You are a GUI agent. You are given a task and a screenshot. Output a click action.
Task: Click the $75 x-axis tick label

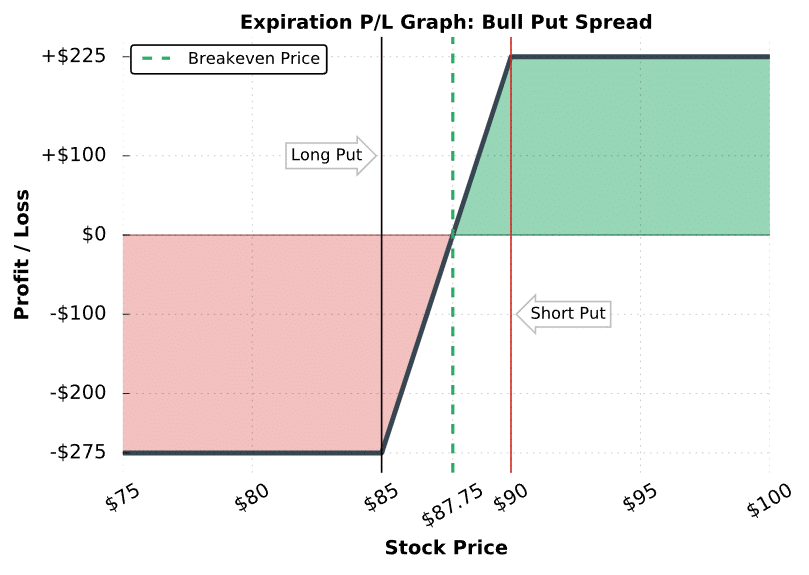(x=122, y=498)
